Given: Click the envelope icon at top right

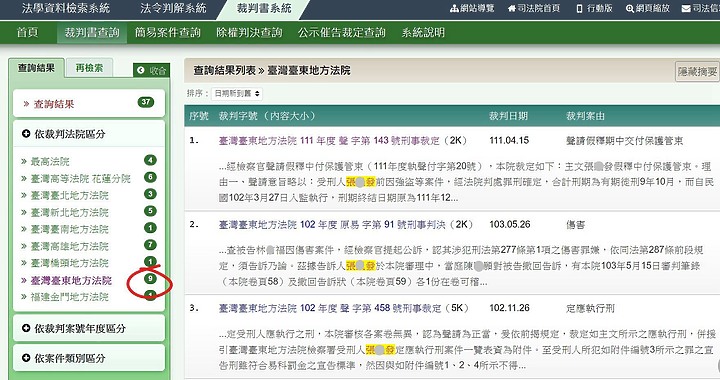Looking at the screenshot, I should click(x=686, y=9).
